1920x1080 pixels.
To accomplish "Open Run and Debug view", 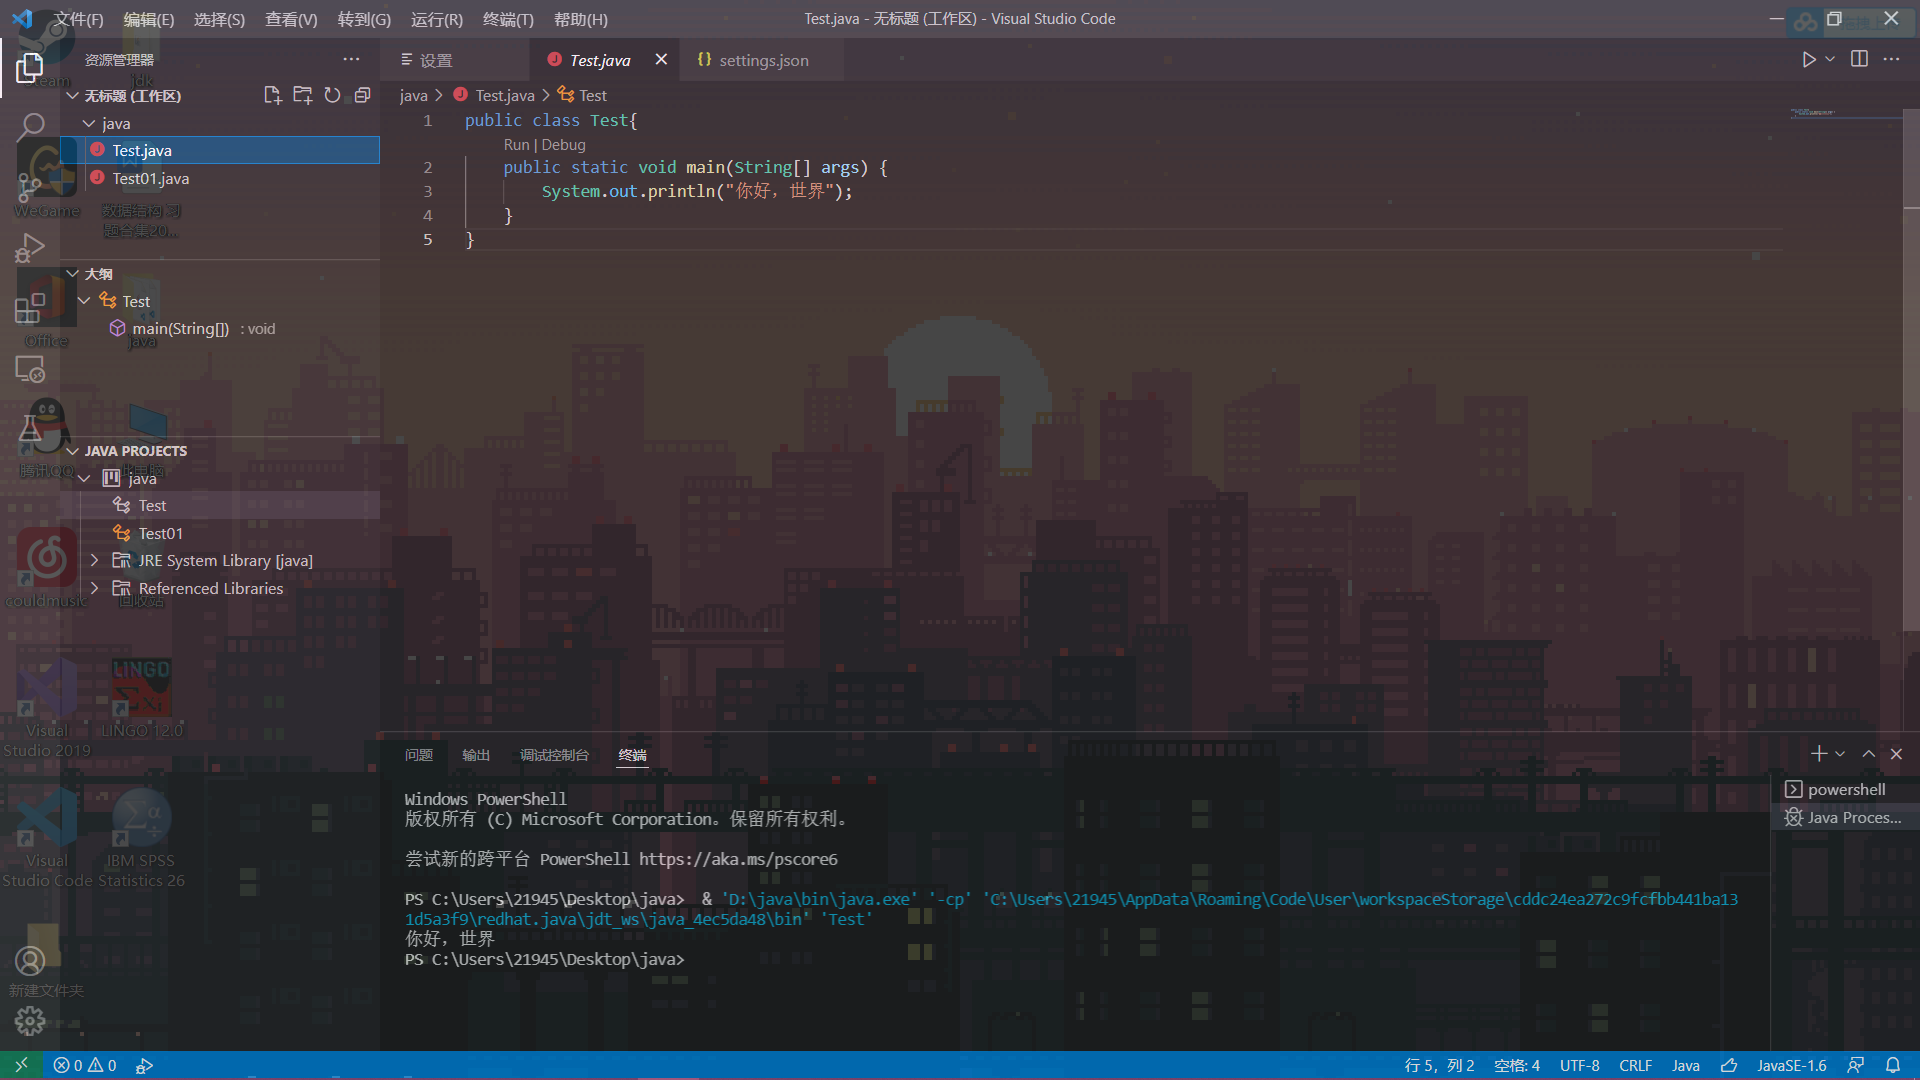I will 30,247.
